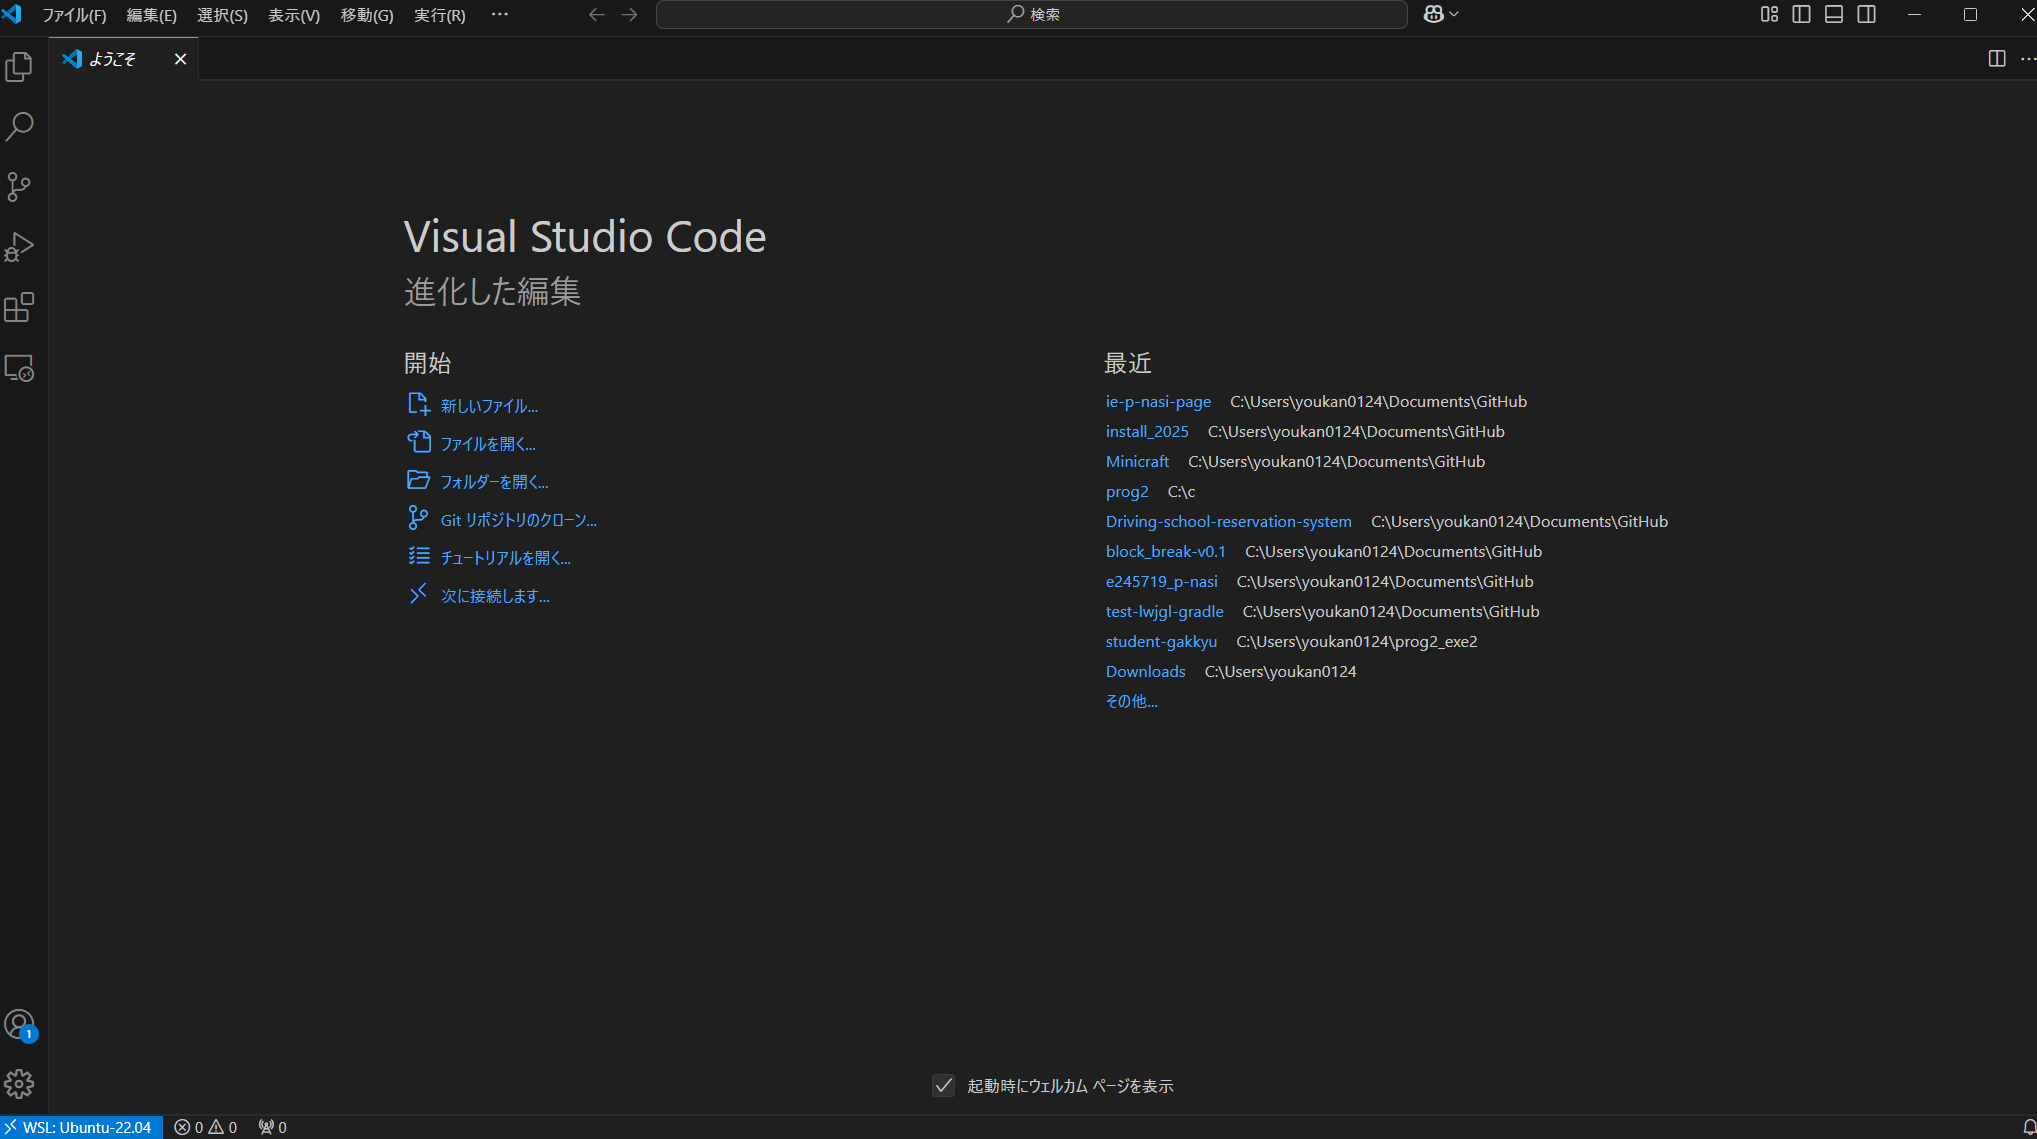The height and width of the screenshot is (1139, 2037).
Task: Open recent folder student-gakkyu
Action: tap(1161, 641)
